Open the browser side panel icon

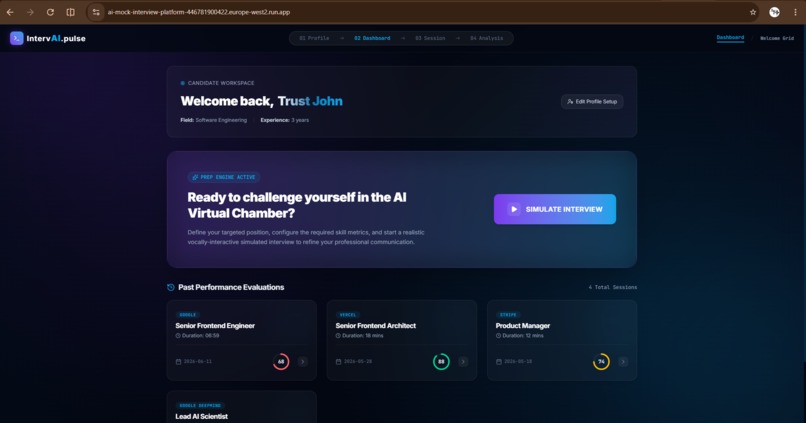coord(70,12)
